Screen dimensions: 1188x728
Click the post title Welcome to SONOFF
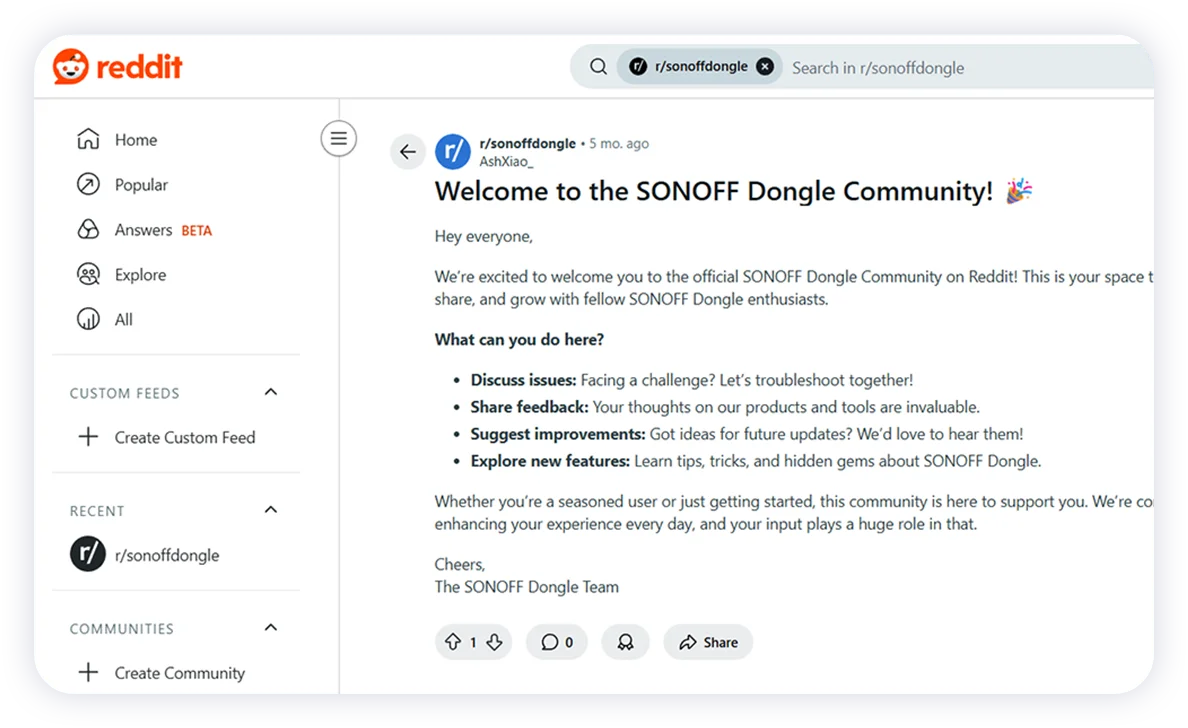[x=713, y=191]
